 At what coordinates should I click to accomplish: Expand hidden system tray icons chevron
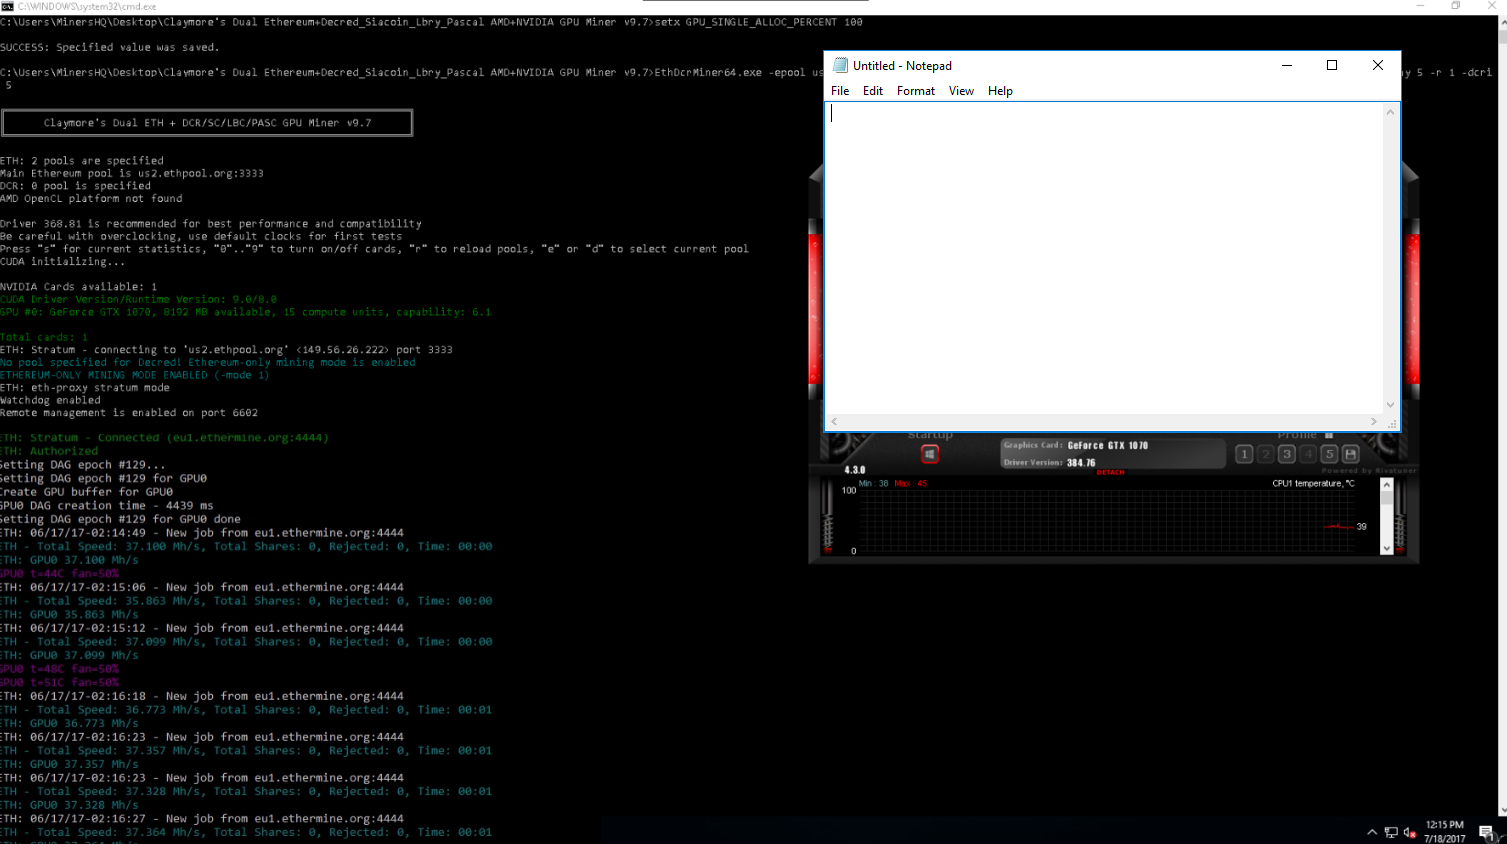[1372, 832]
